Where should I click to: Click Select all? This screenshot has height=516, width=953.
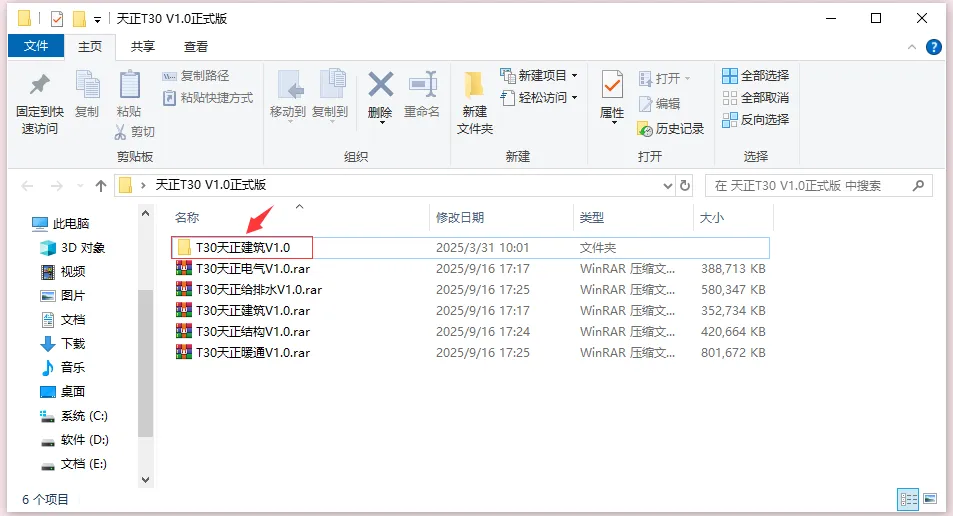(755, 75)
